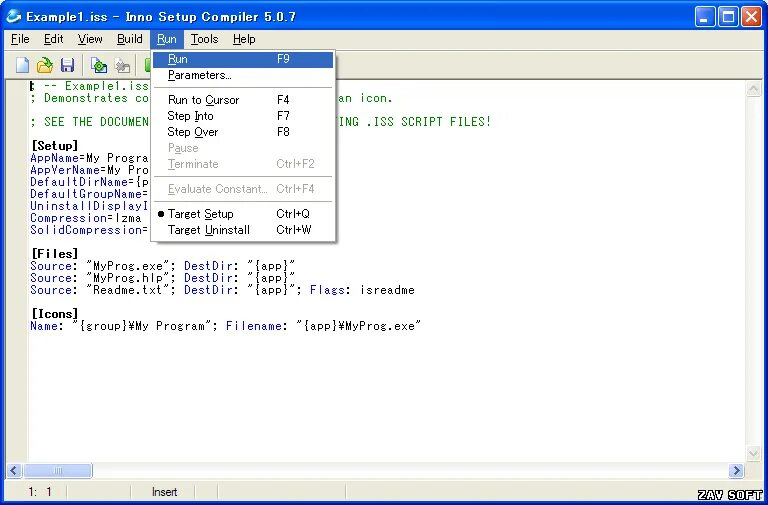Click the Inno Setup title bar icon
This screenshot has width=768, height=505.
(x=14, y=16)
